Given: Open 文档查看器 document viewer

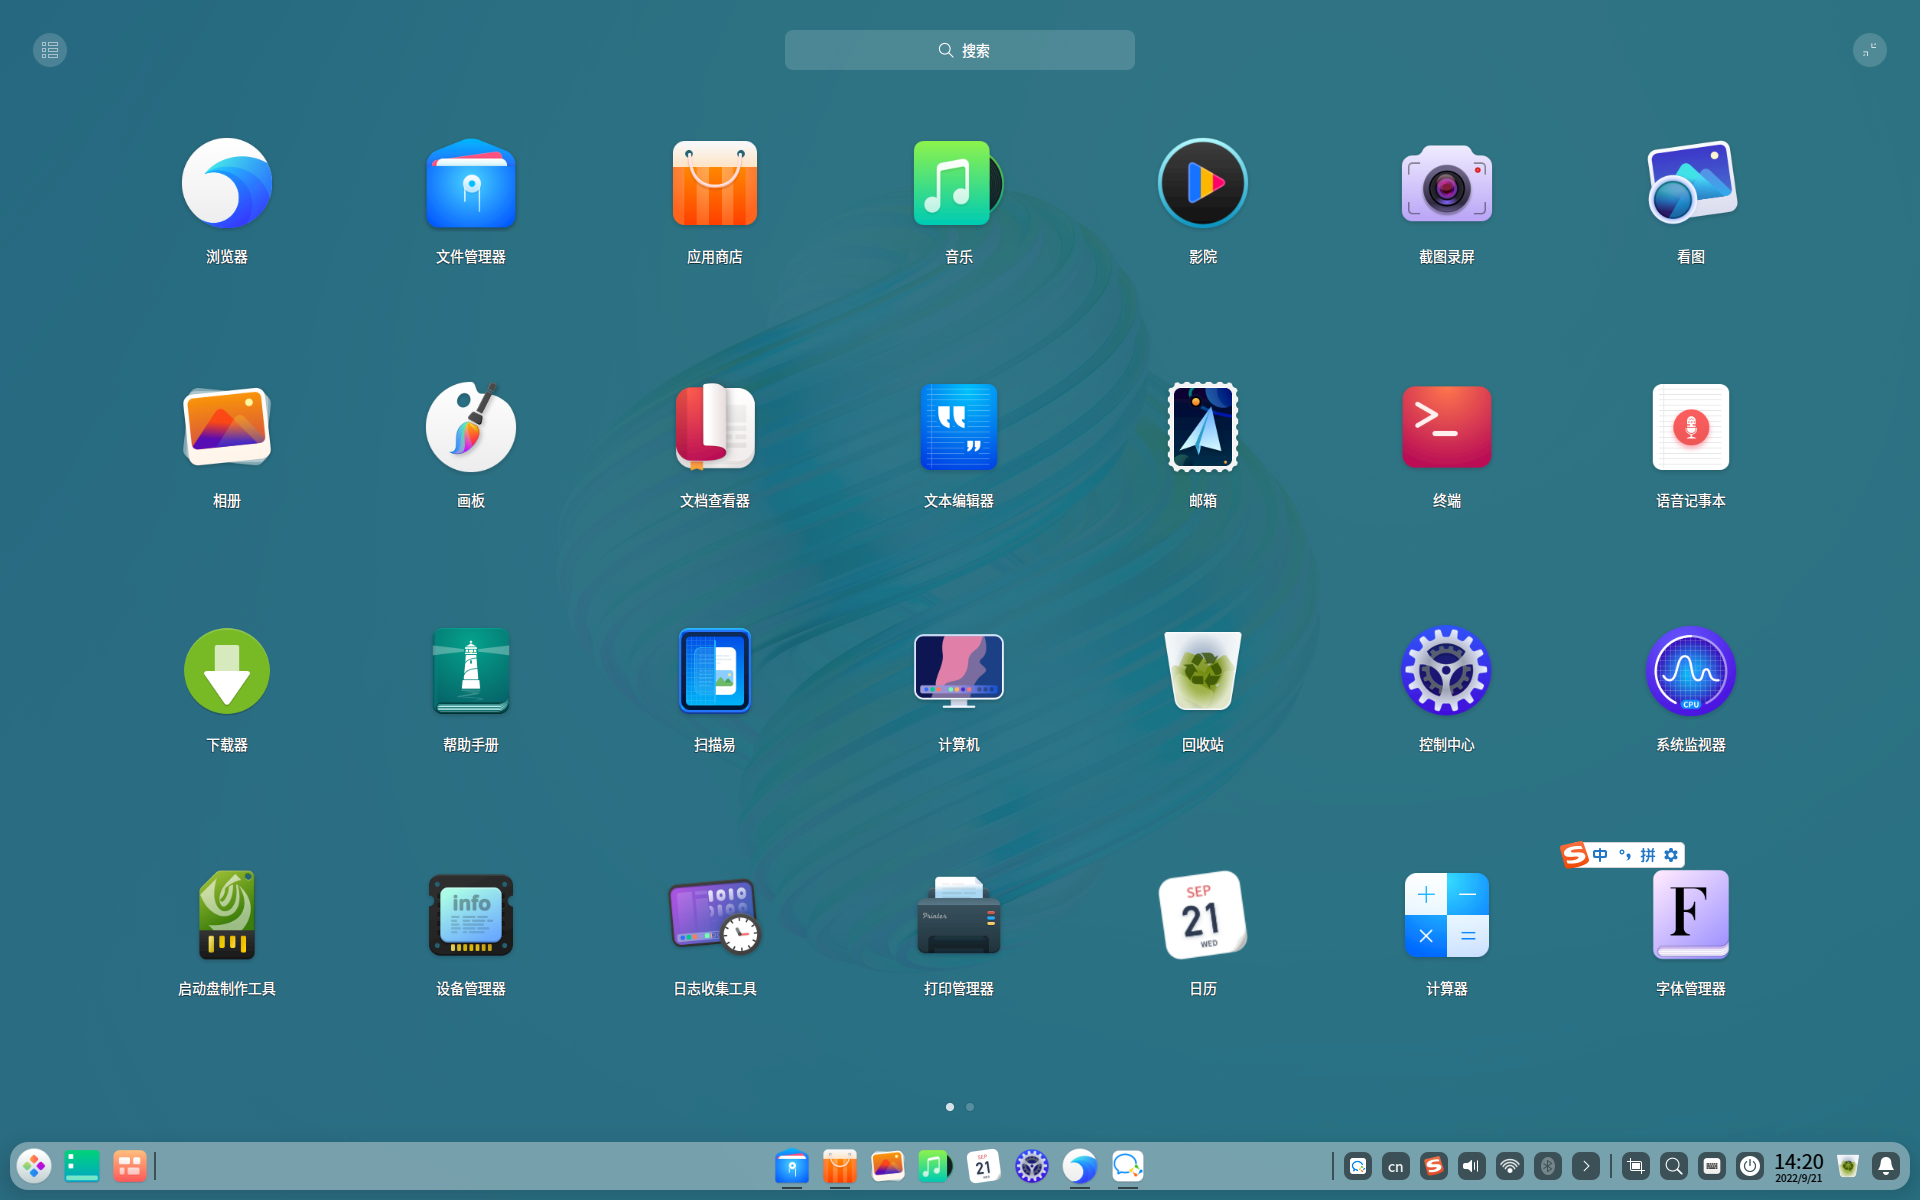Looking at the screenshot, I should click(x=715, y=427).
